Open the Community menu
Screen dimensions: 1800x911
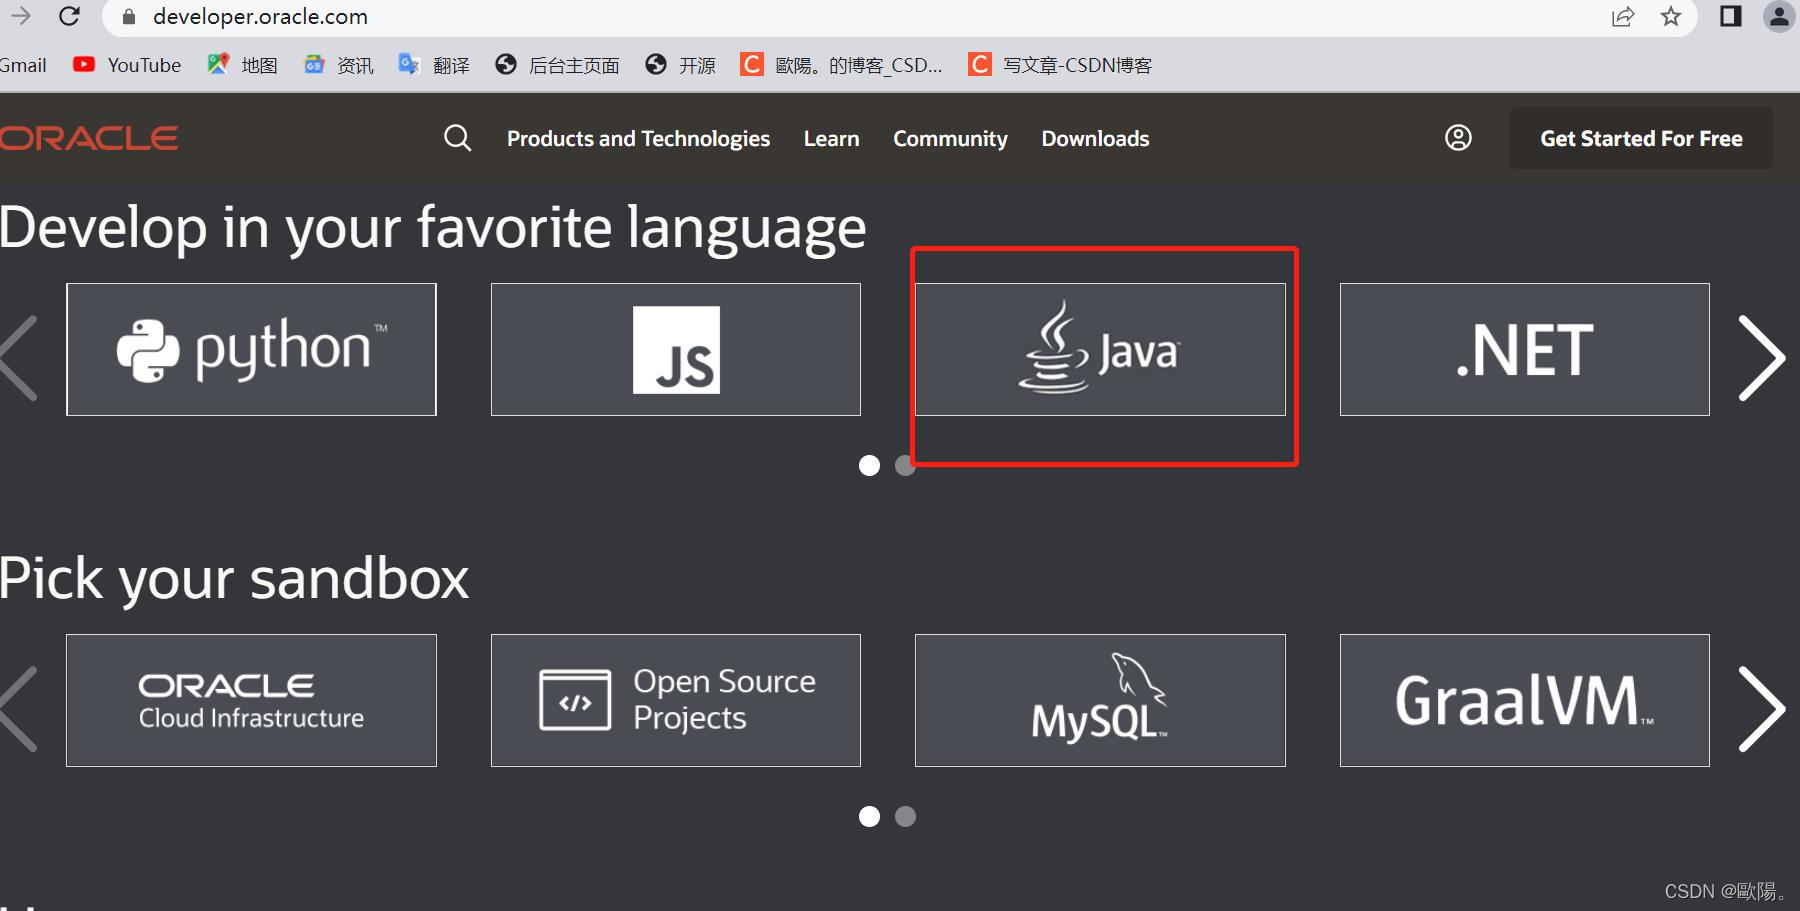[x=950, y=139]
